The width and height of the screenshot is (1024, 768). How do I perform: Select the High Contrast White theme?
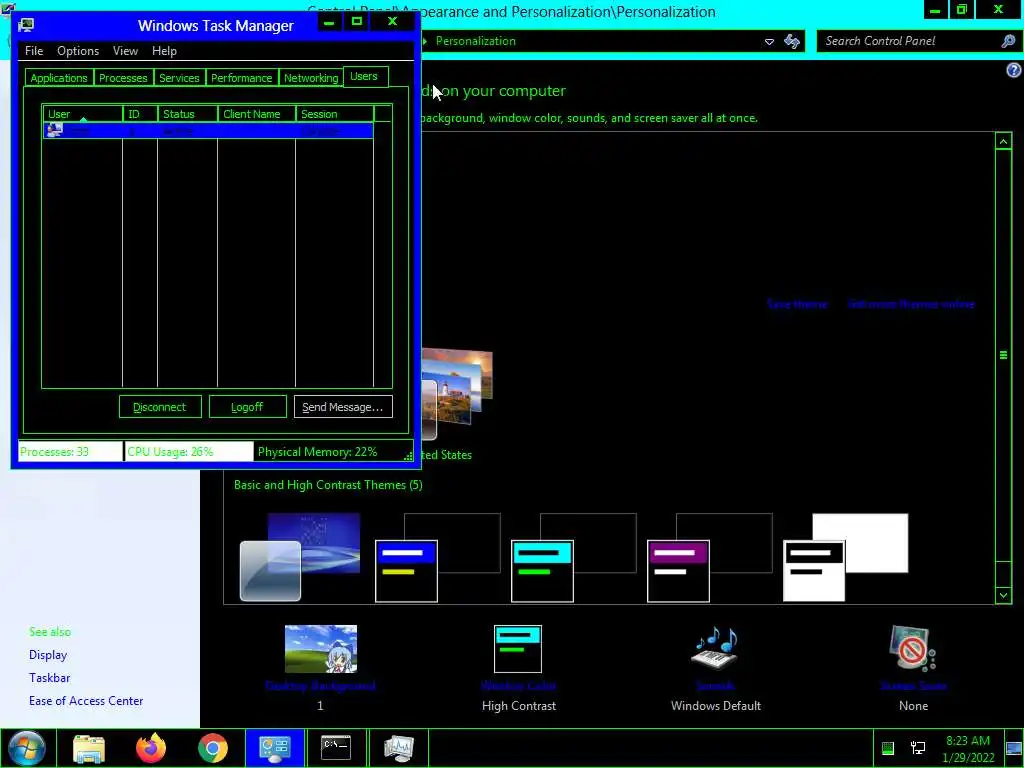(x=845, y=556)
